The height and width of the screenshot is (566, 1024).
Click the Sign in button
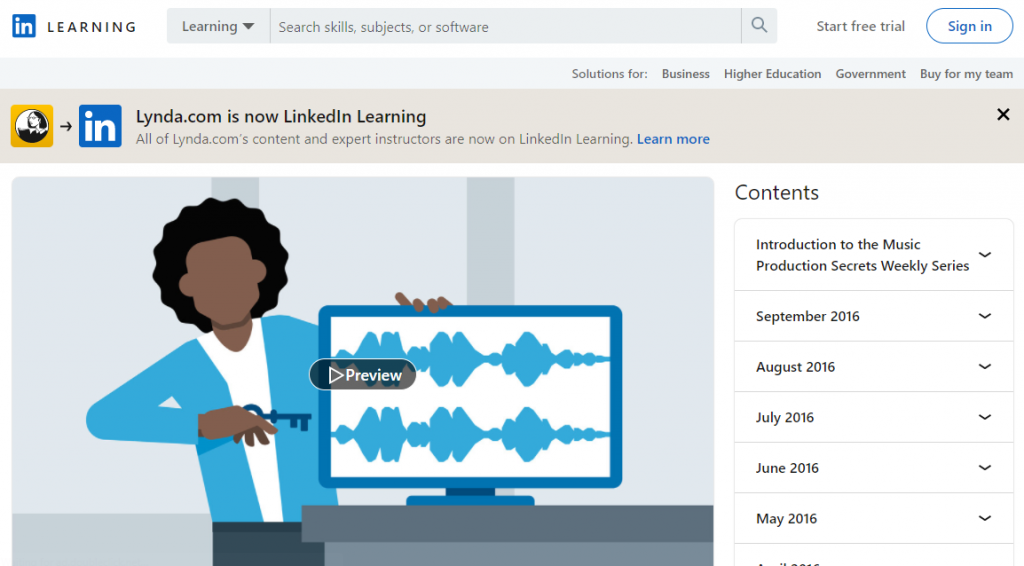click(969, 26)
